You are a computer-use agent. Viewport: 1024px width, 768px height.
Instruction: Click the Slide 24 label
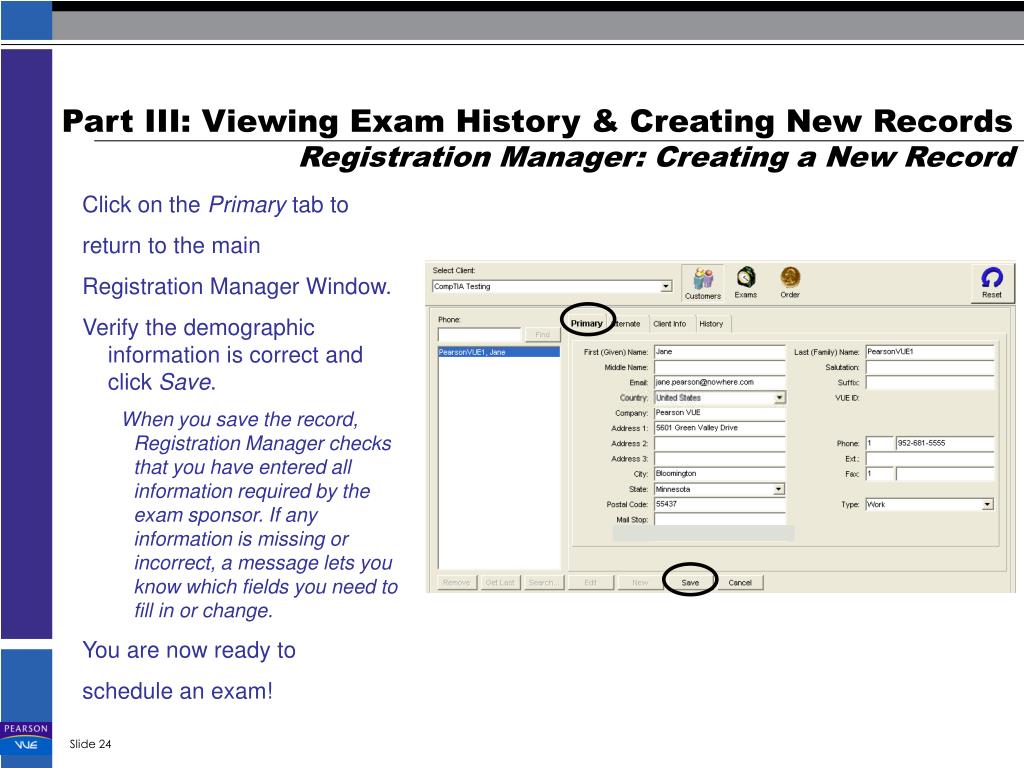click(90, 744)
